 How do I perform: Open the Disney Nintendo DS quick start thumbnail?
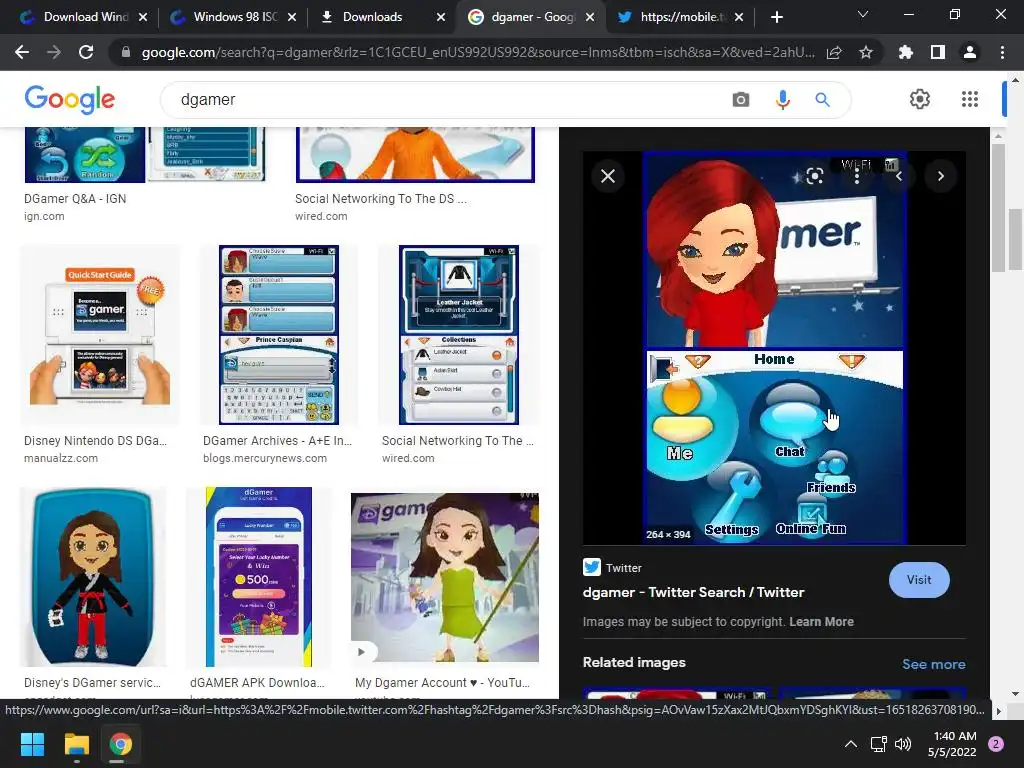tap(99, 335)
